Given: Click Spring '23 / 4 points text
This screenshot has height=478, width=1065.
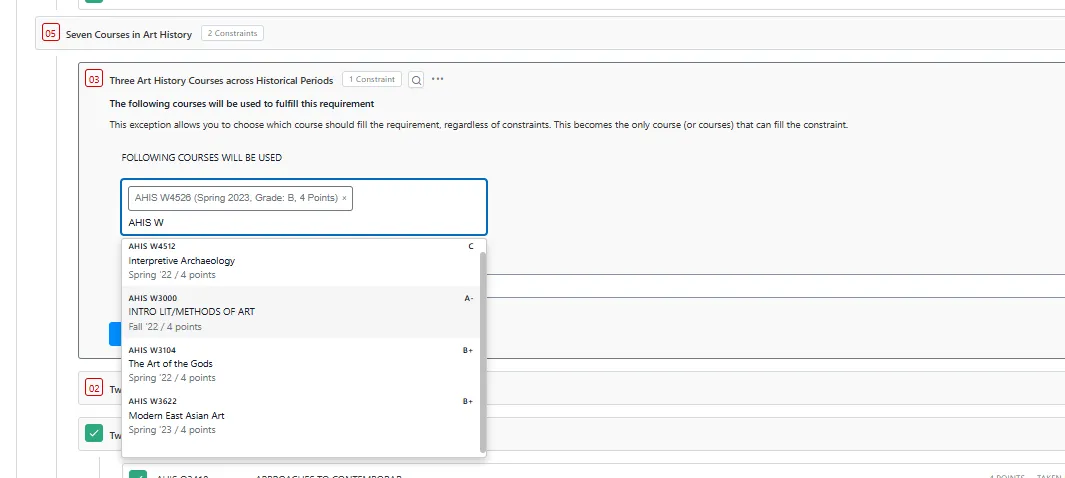Looking at the screenshot, I should point(172,430).
